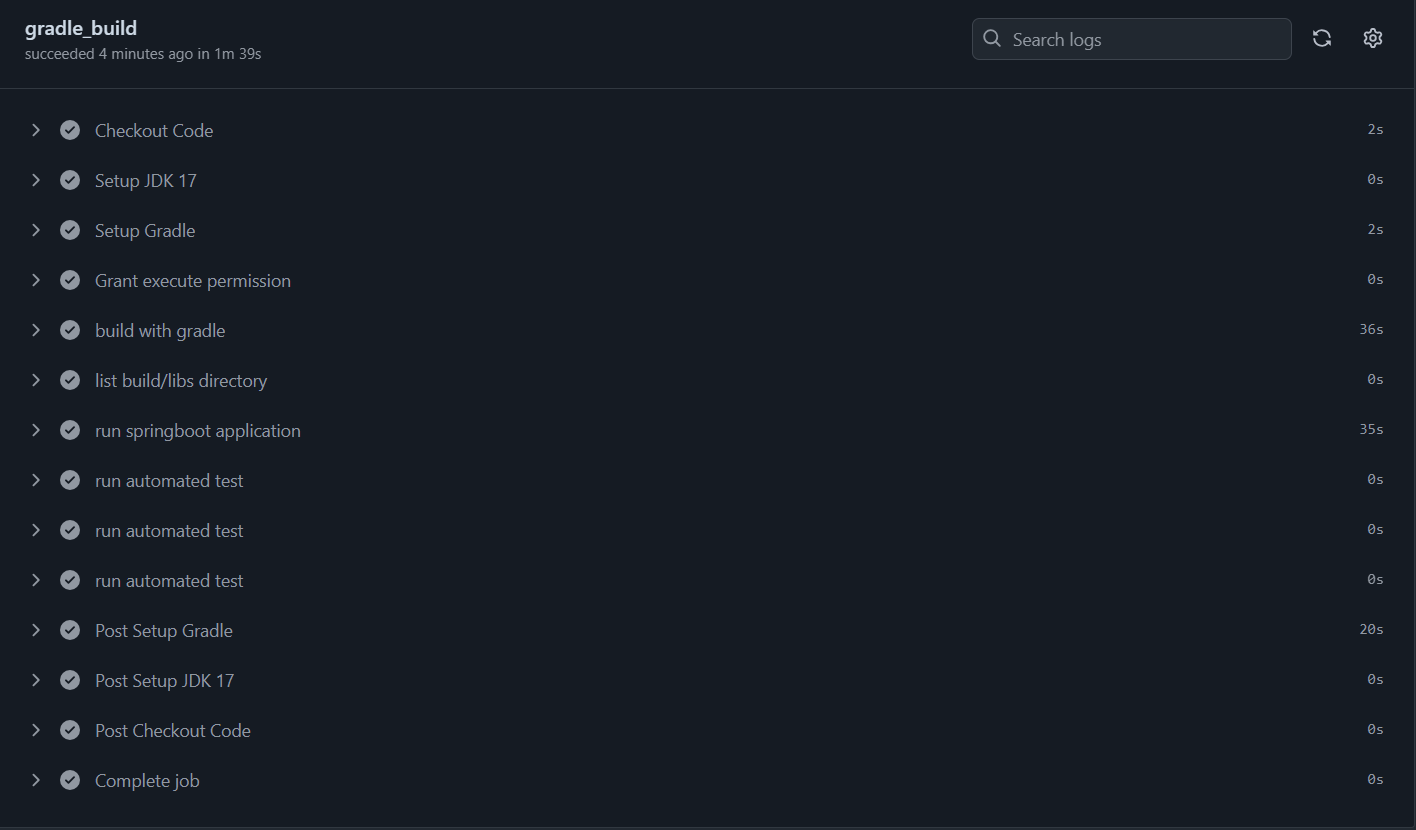Image resolution: width=1416 pixels, height=830 pixels.
Task: Click success checkmark beside Post Setup Gradle
Action: click(x=70, y=630)
